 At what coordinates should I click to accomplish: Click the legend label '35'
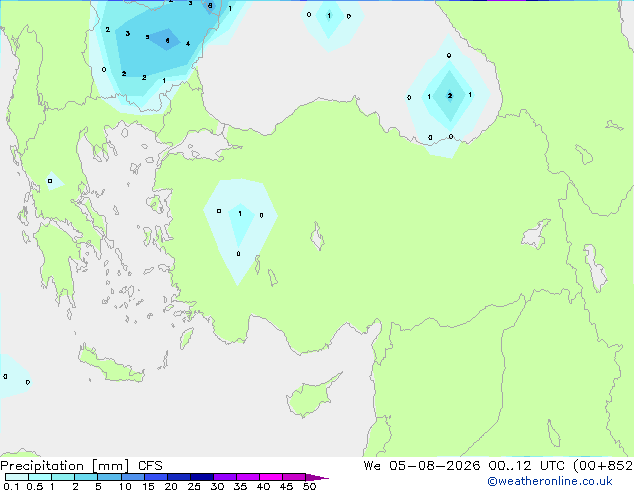click(240, 486)
